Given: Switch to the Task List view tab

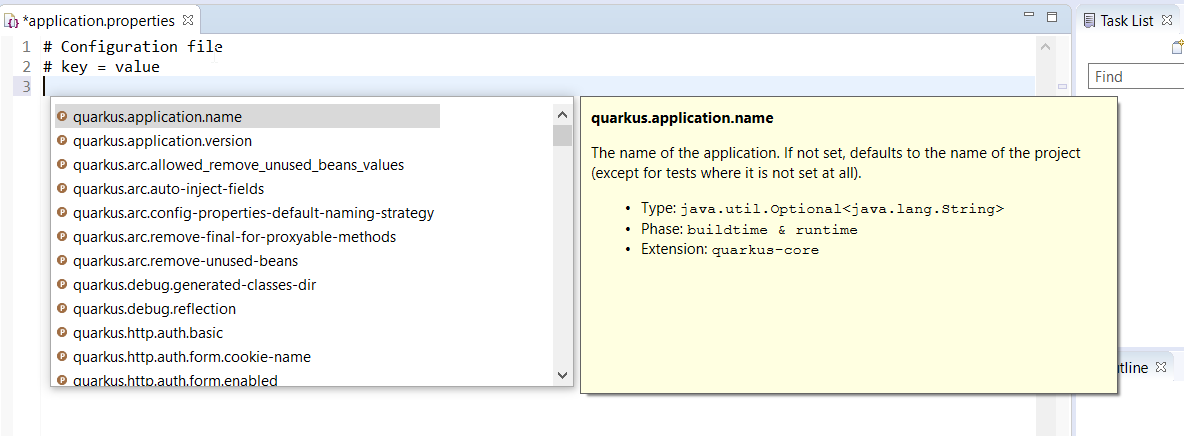Looking at the screenshot, I should tap(1126, 20).
